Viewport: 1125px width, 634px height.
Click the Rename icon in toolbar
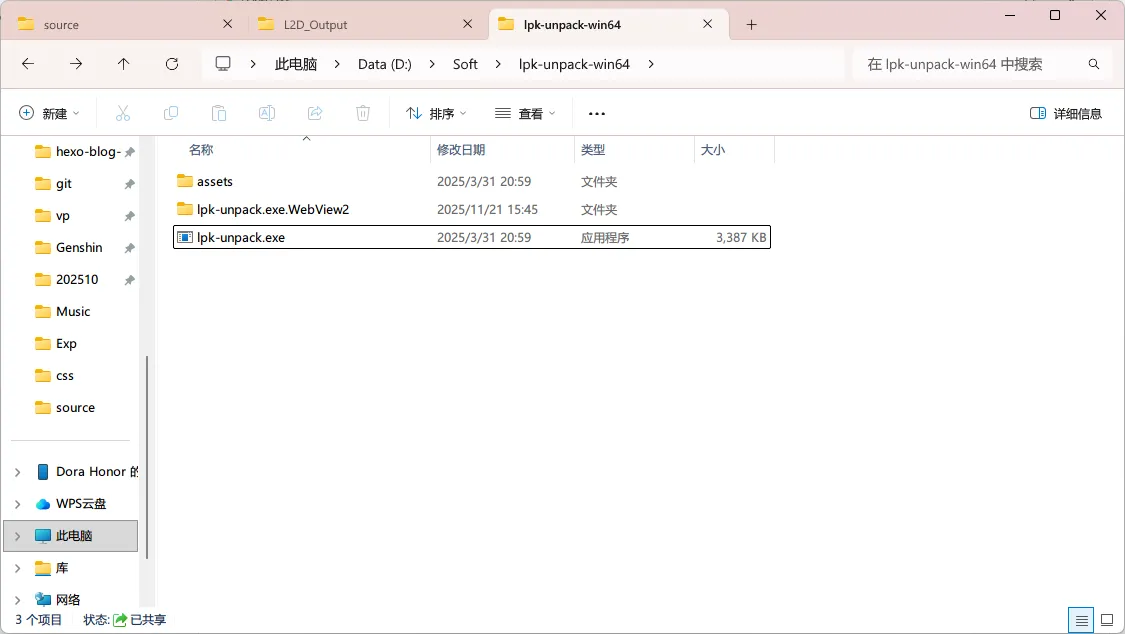coord(267,113)
